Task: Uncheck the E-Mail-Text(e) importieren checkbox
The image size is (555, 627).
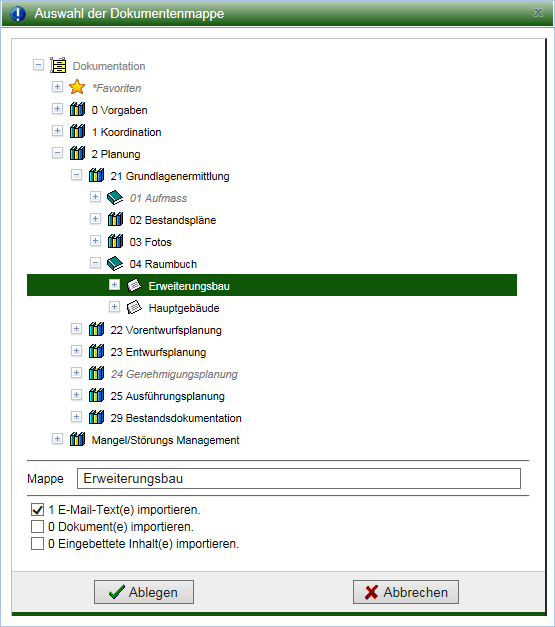Action: click(x=37, y=510)
